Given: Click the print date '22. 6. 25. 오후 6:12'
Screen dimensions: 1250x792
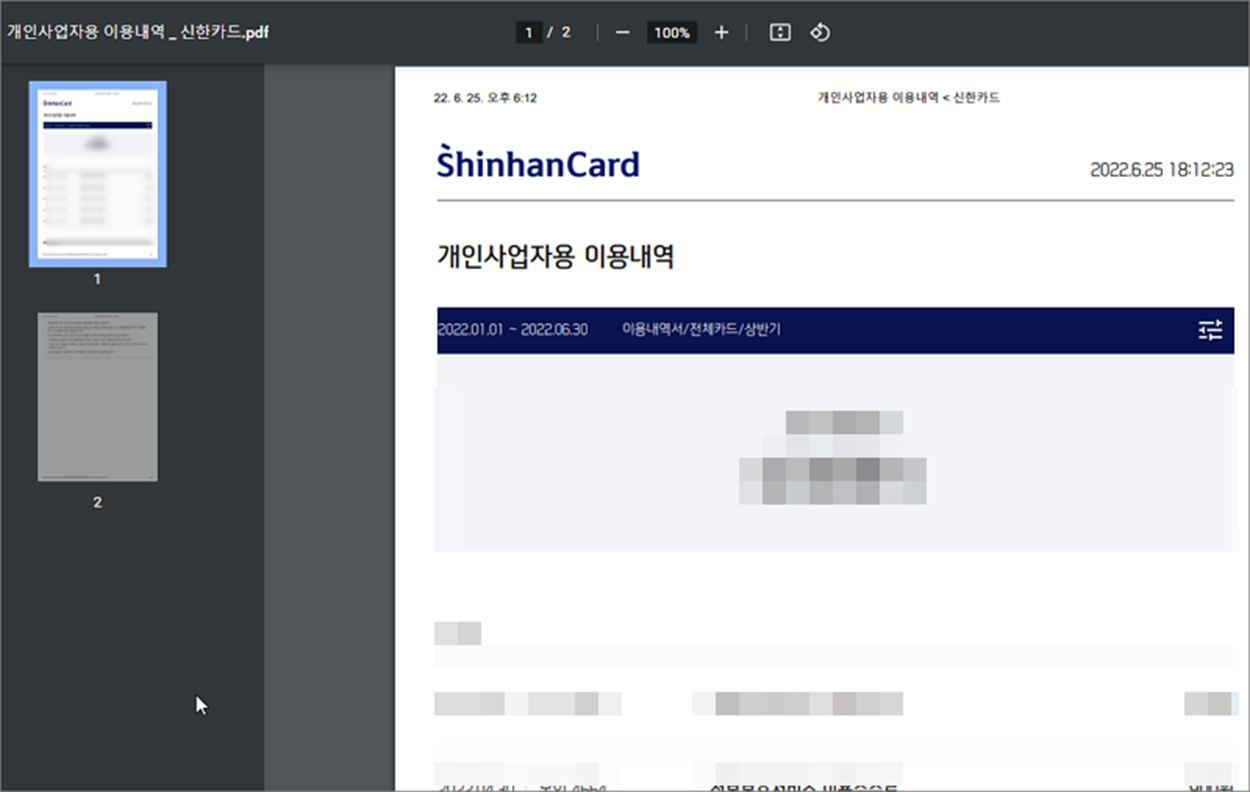Looking at the screenshot, I should coord(486,98).
